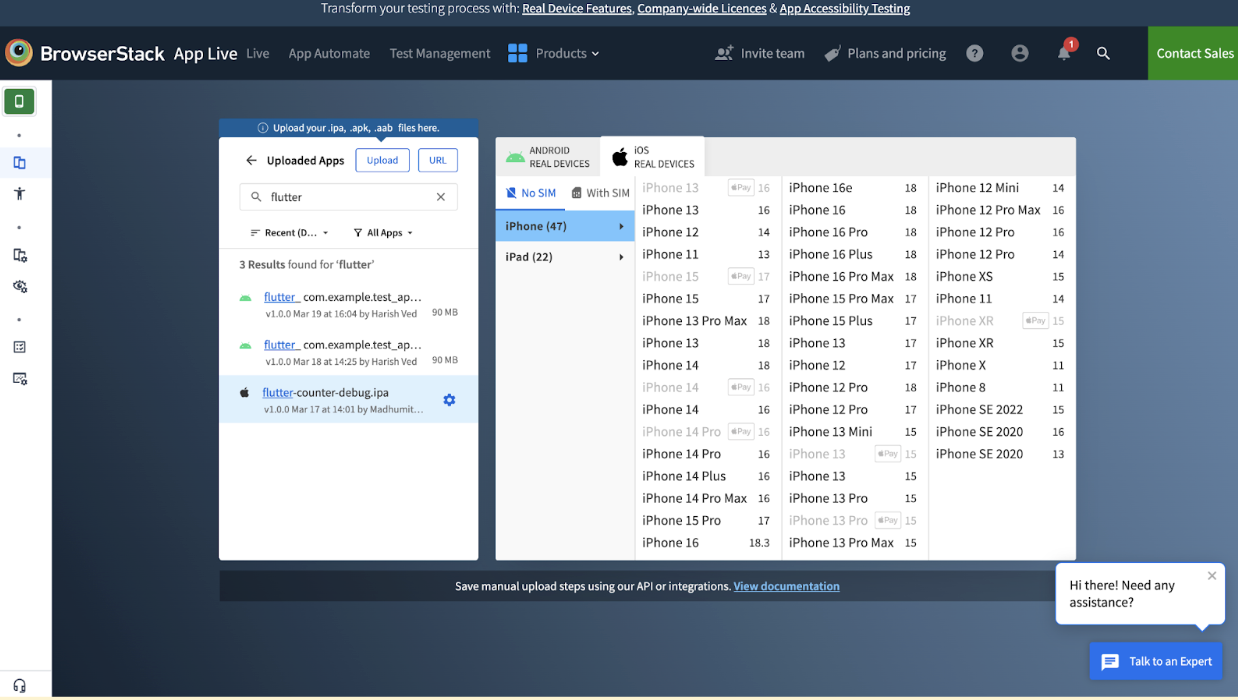Viewport: 1238px width, 700px height.
Task: Open the All Apps filter dropdown
Action: 383,233
